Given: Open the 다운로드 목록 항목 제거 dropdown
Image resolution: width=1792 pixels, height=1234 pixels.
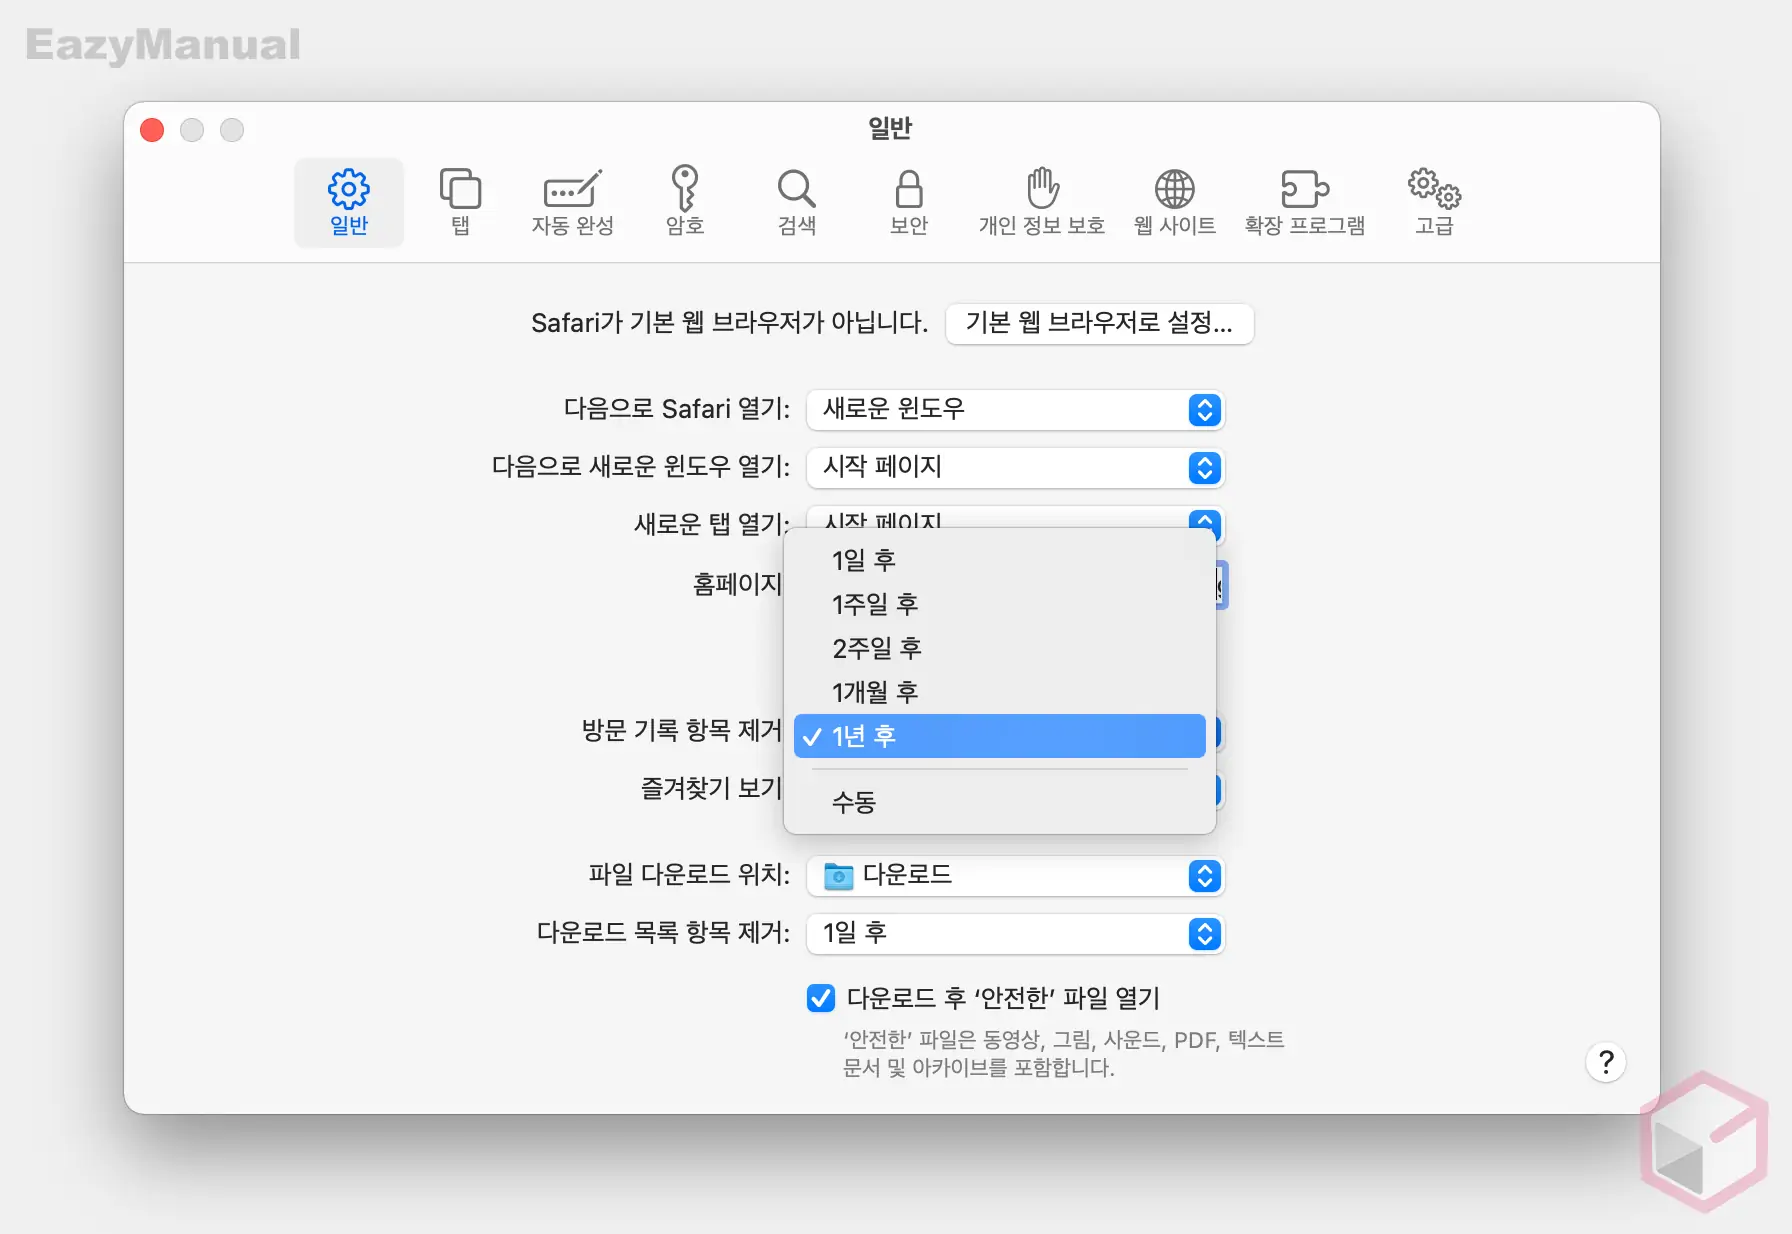Looking at the screenshot, I should click(1015, 934).
